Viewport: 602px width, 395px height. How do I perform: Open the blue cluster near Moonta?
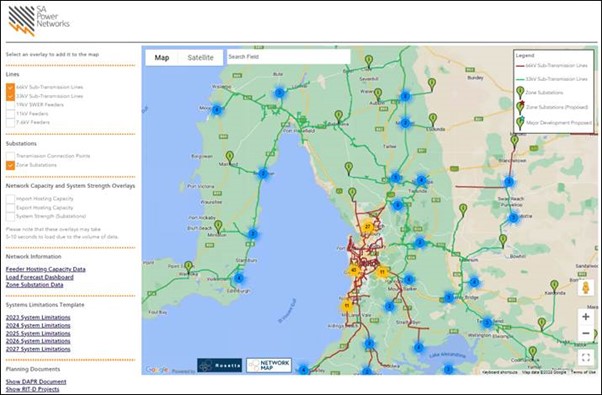(217, 110)
